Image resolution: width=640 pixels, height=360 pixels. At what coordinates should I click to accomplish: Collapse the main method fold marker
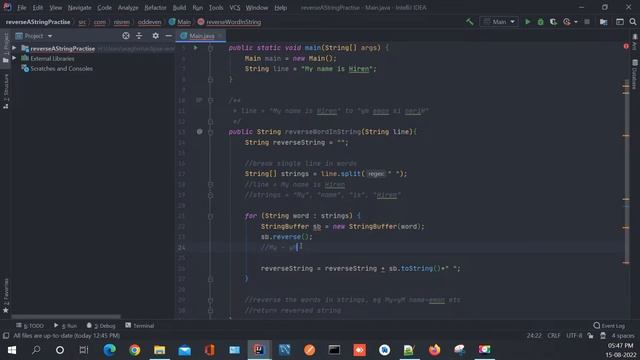click(210, 48)
